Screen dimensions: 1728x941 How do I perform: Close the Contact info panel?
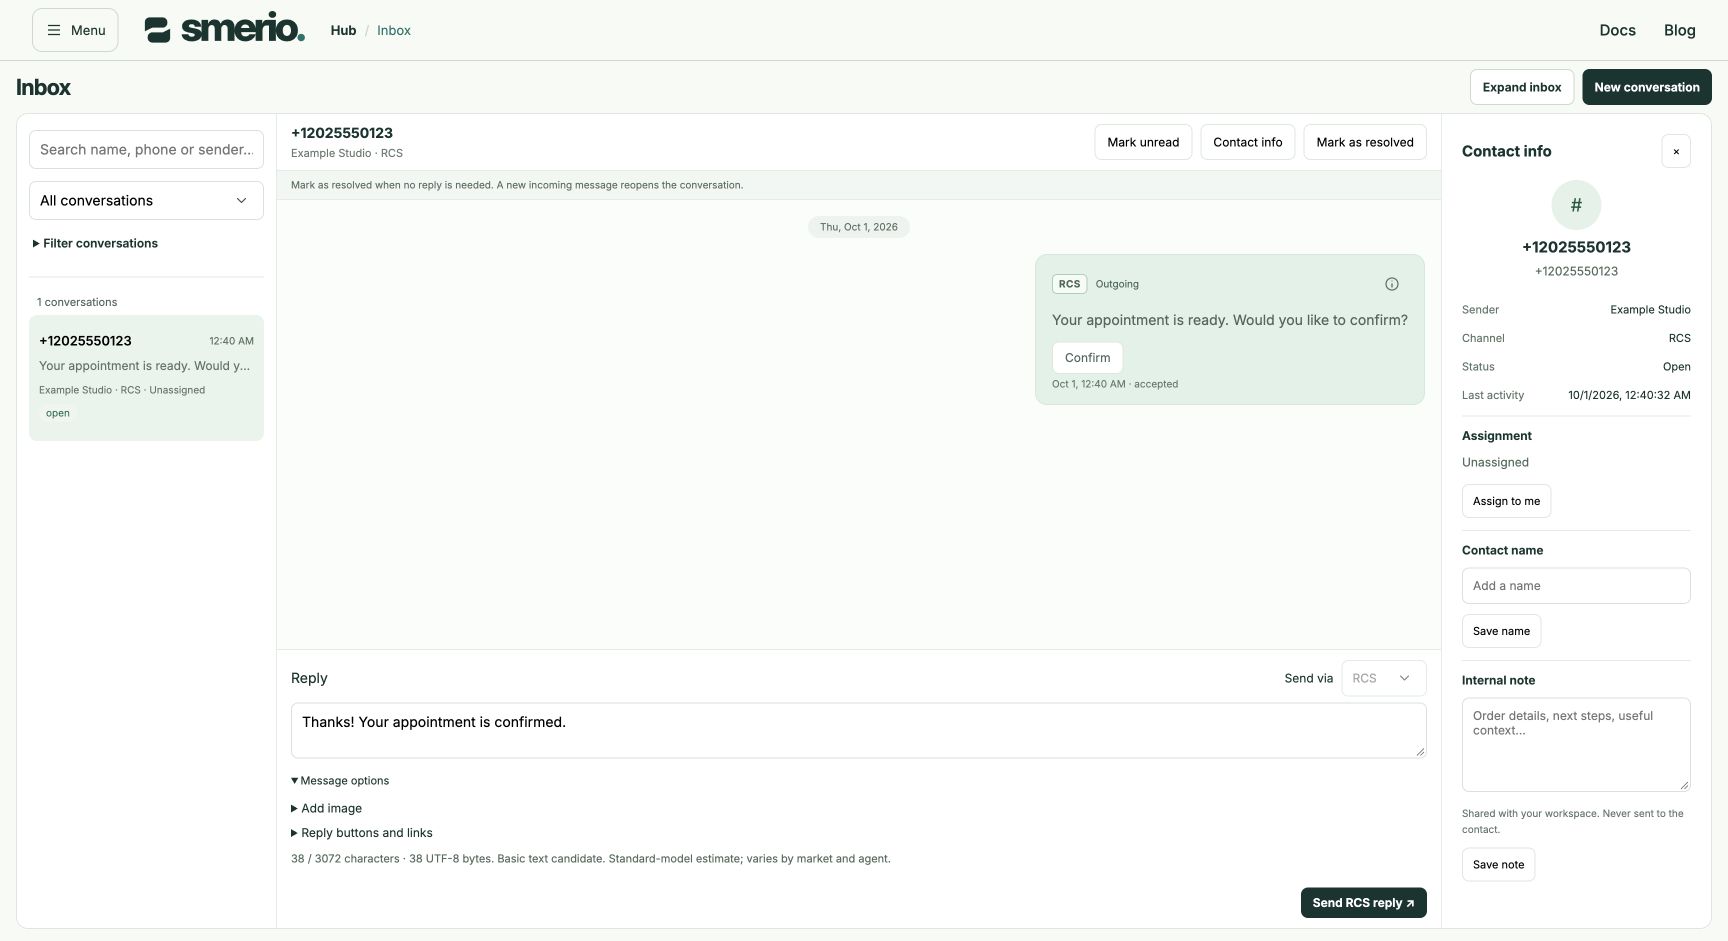pyautogui.click(x=1675, y=151)
